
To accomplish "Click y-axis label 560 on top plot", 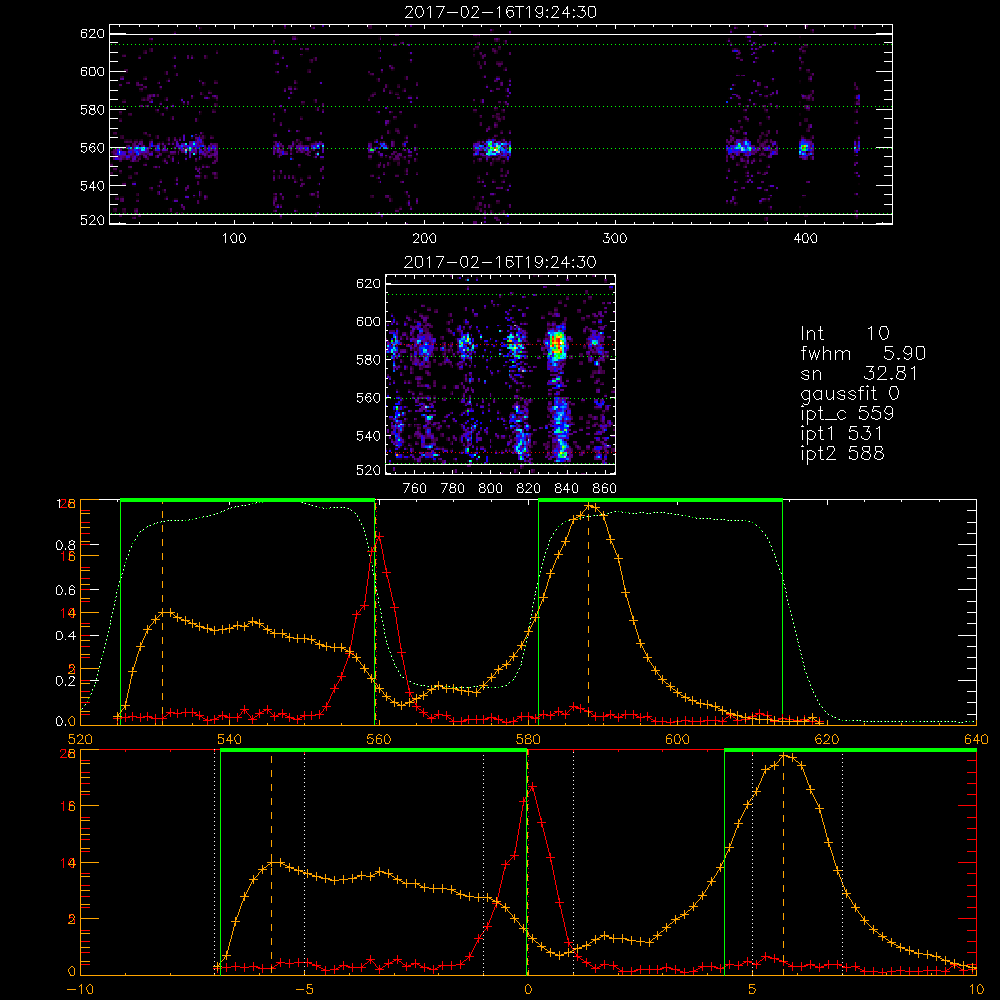I will 92,148.
